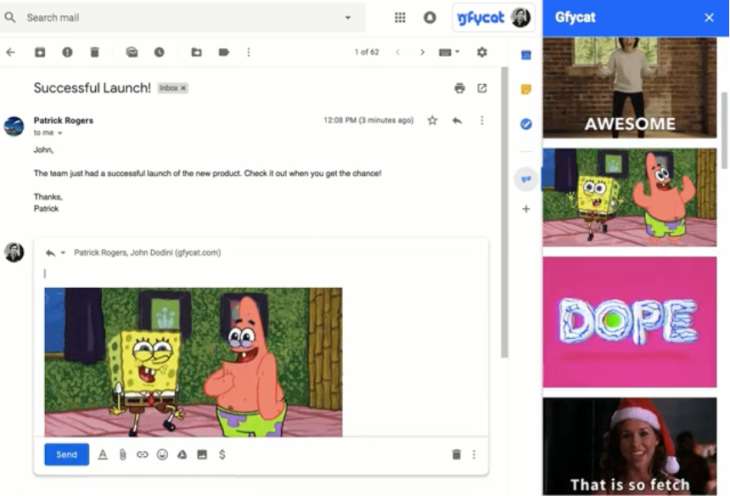Open text formatting options in reply
This screenshot has width=730, height=496.
click(103, 455)
